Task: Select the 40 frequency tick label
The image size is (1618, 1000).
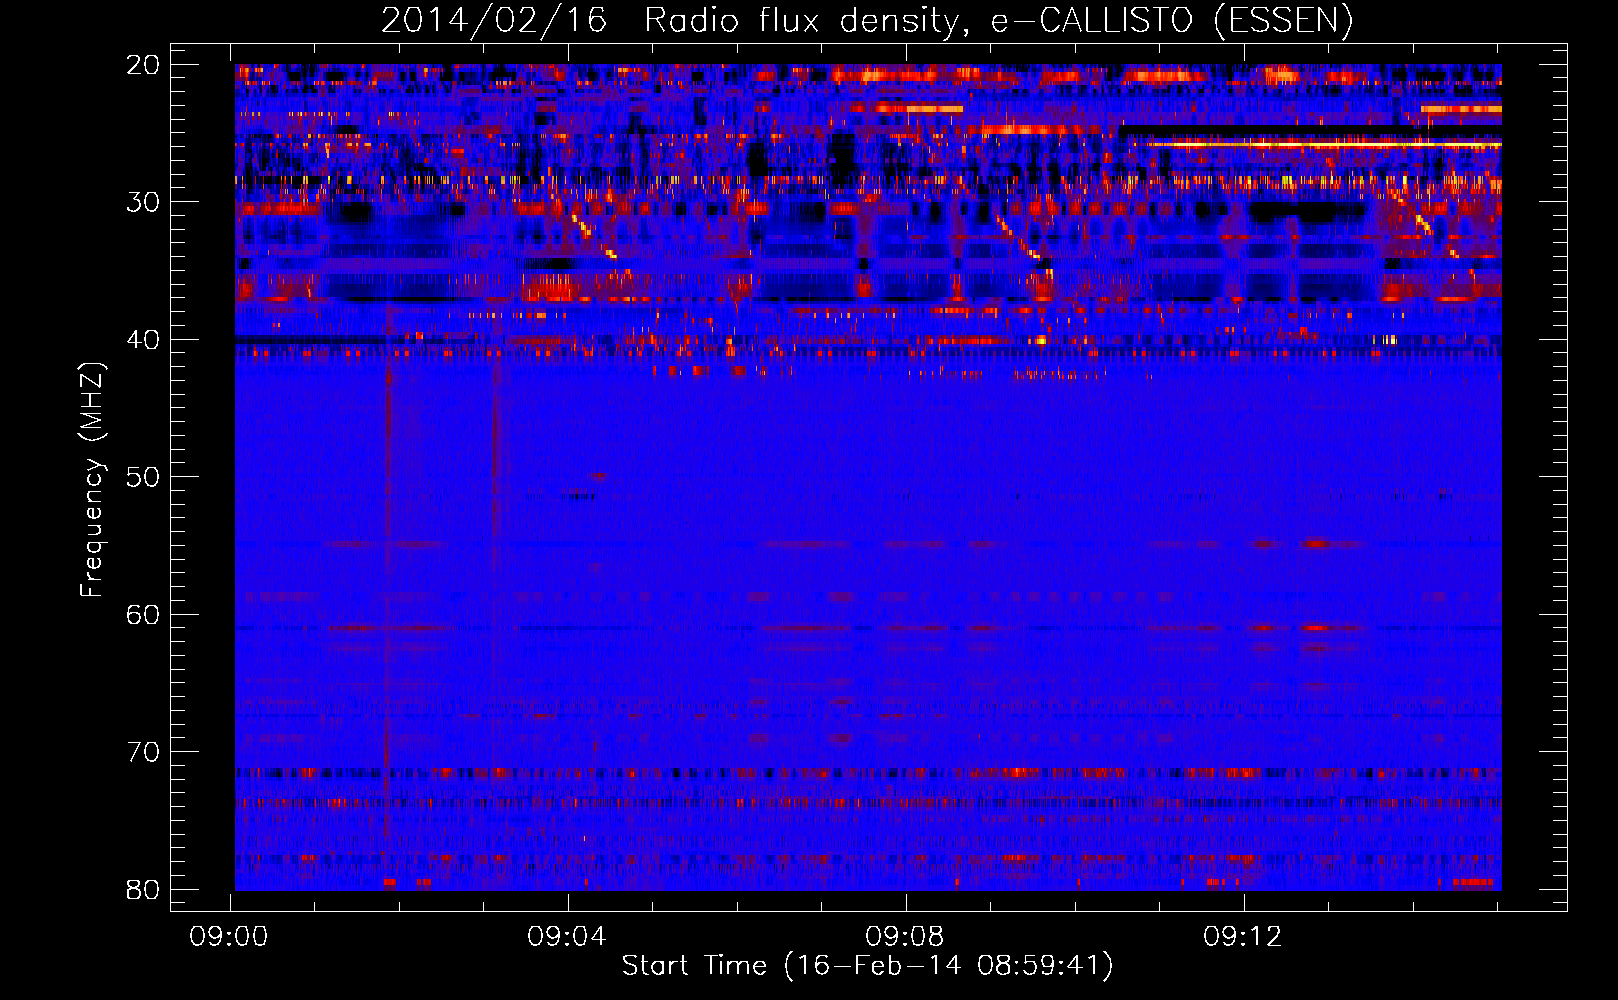Action: click(143, 340)
